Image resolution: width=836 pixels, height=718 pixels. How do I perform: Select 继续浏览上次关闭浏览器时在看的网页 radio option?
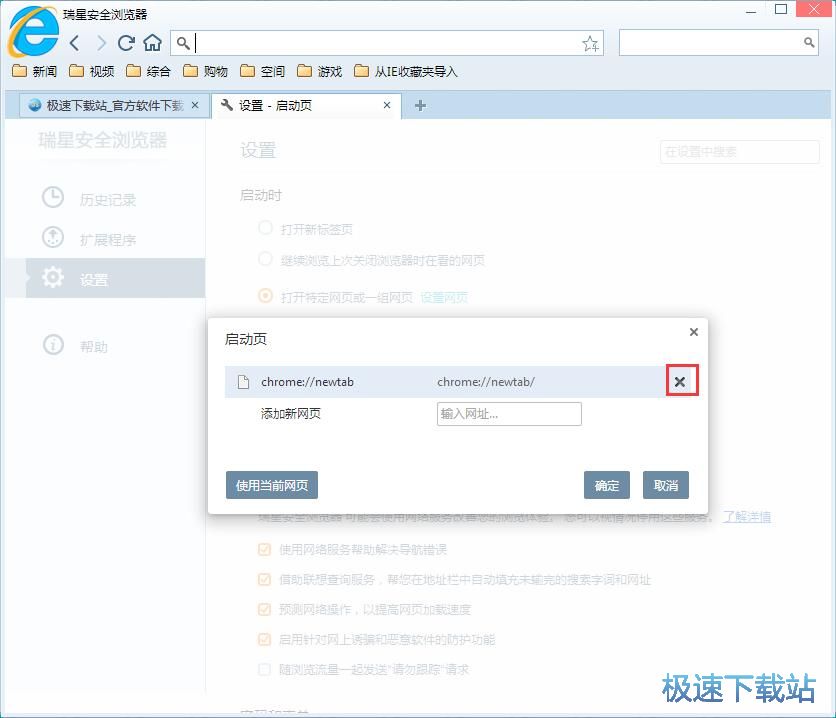(x=265, y=260)
